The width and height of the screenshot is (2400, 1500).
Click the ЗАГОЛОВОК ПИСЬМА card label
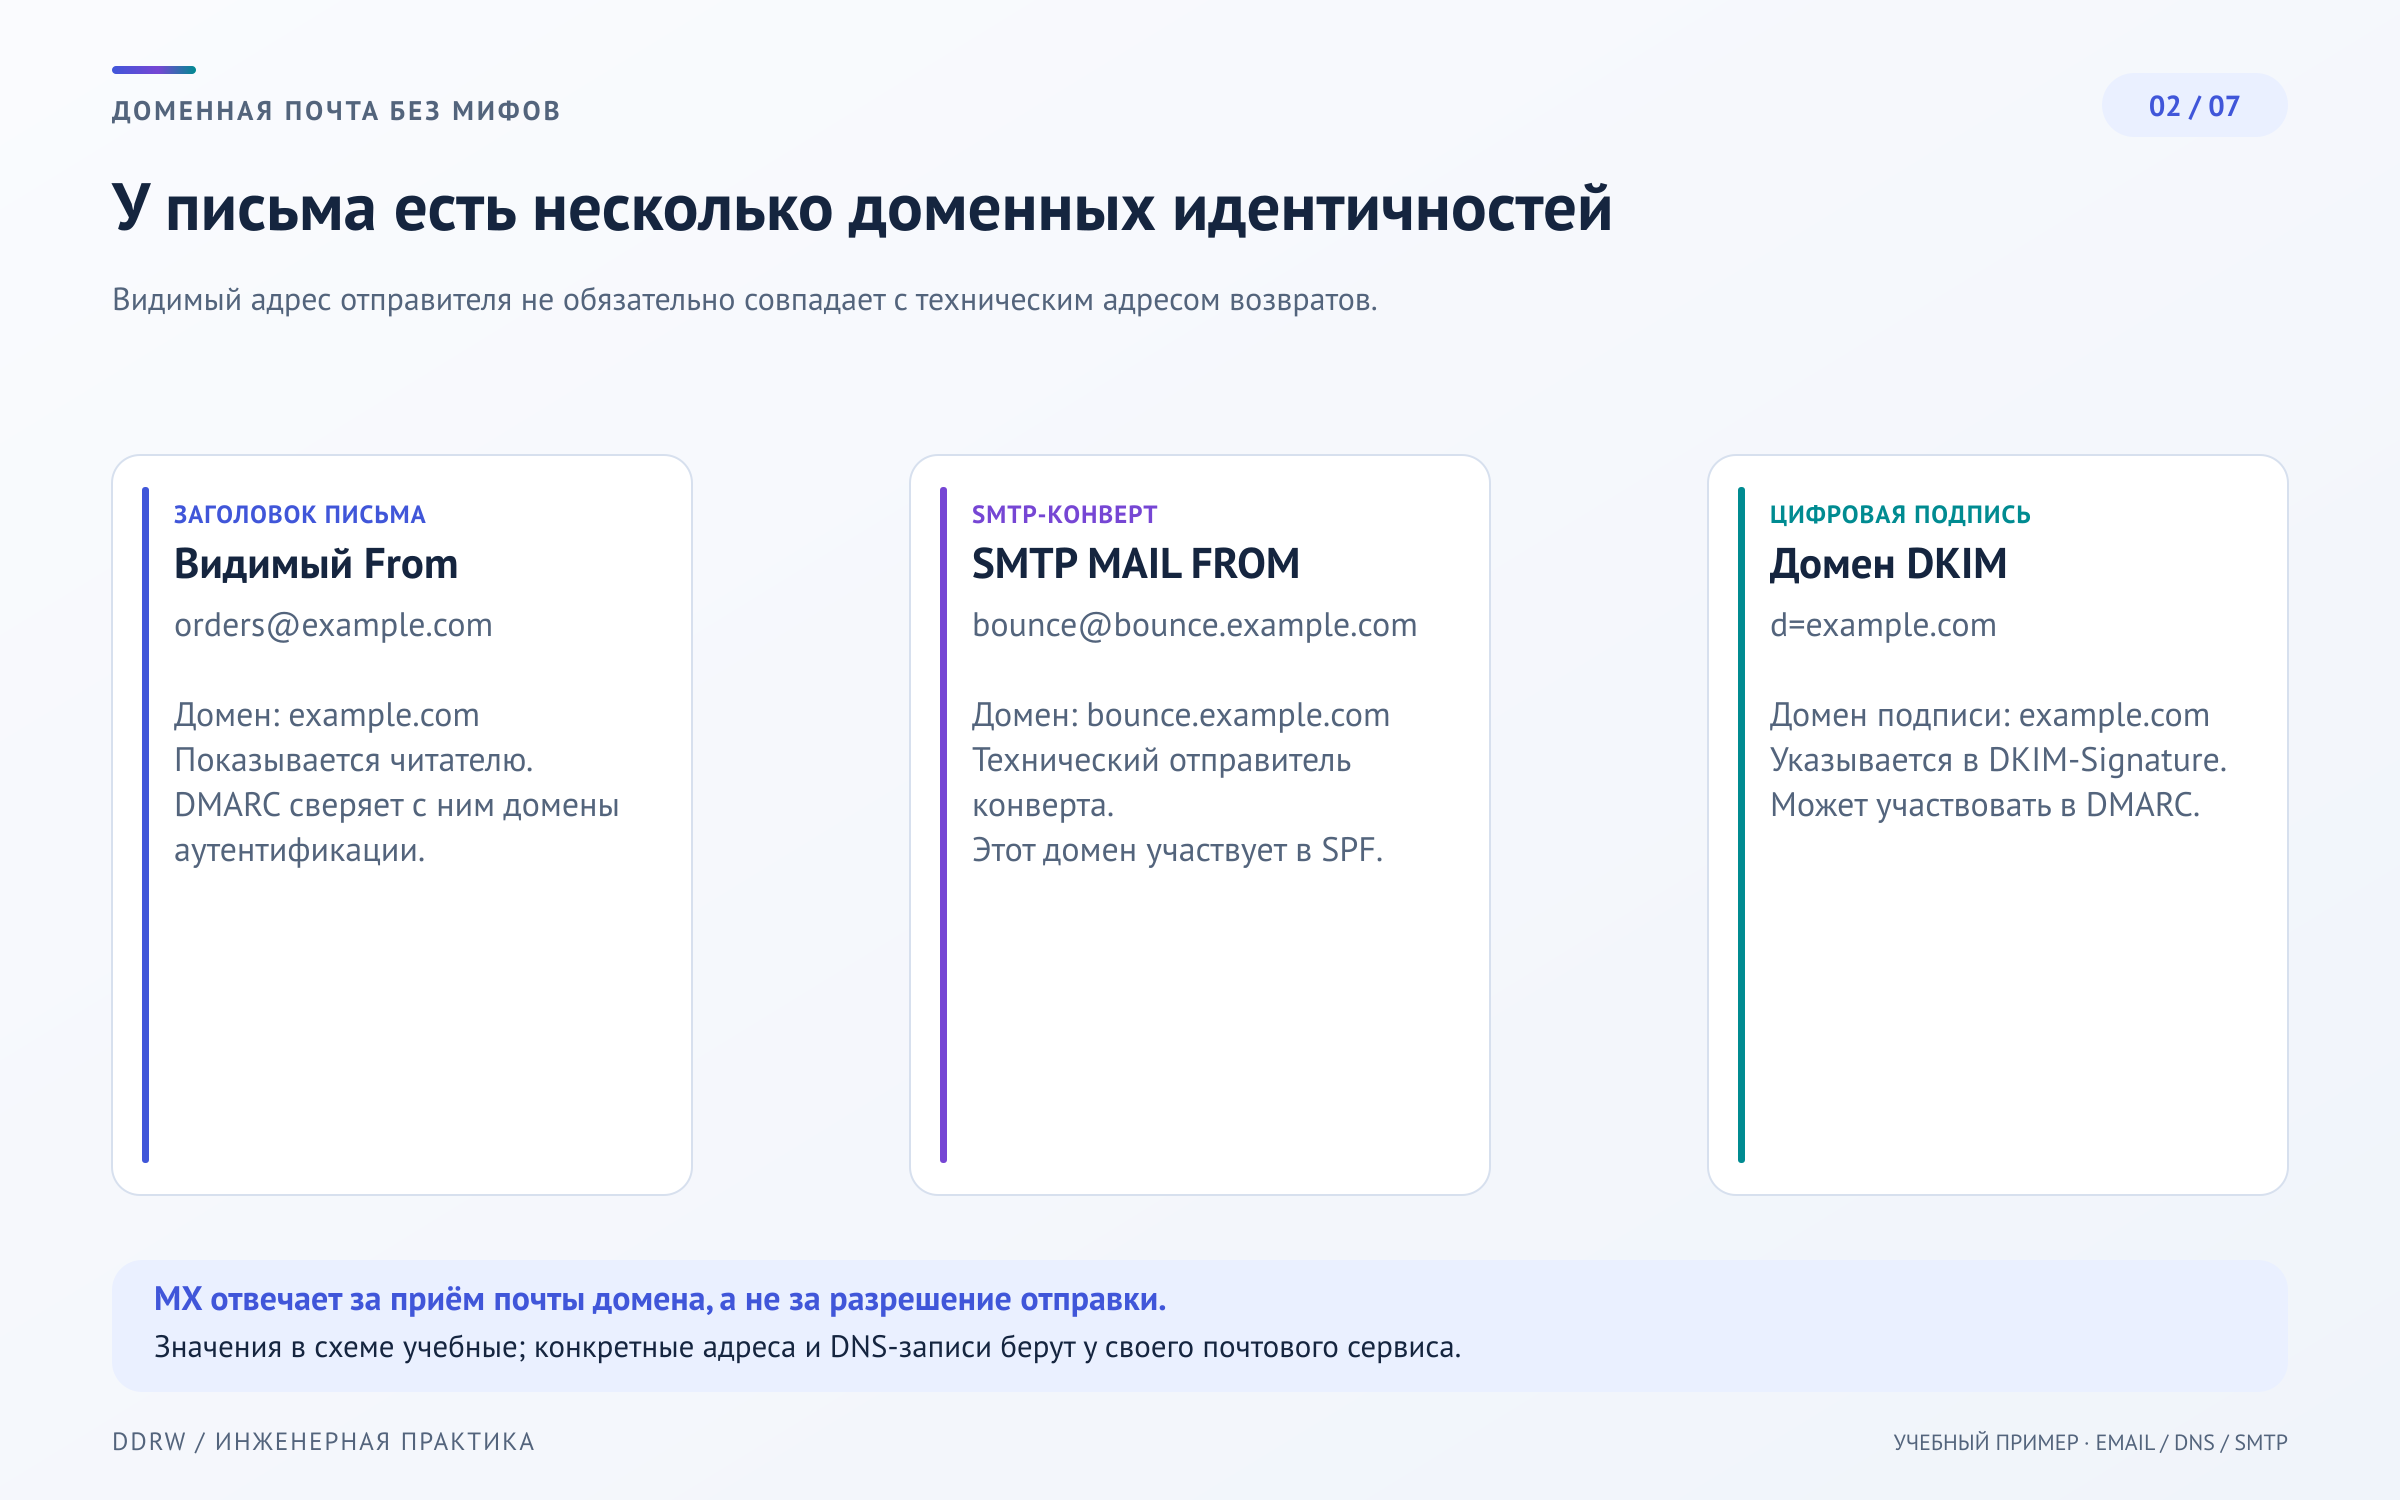click(300, 514)
